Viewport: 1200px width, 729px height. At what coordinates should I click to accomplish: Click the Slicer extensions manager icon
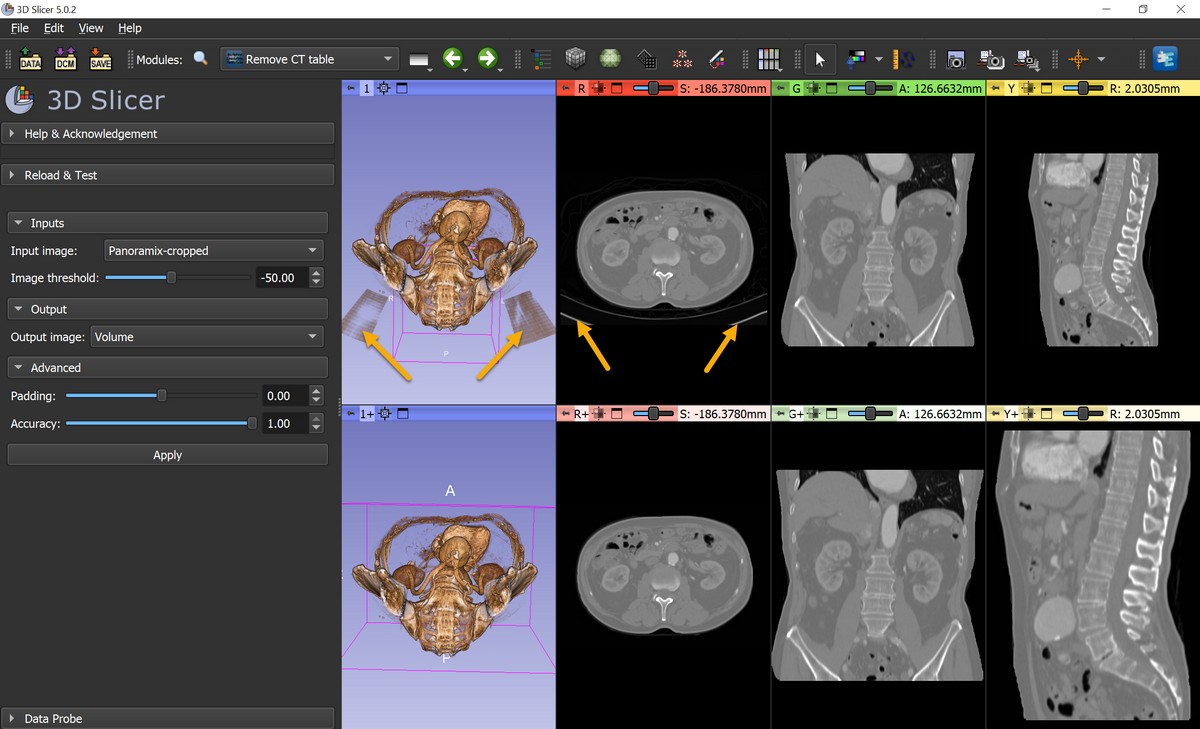(1165, 59)
